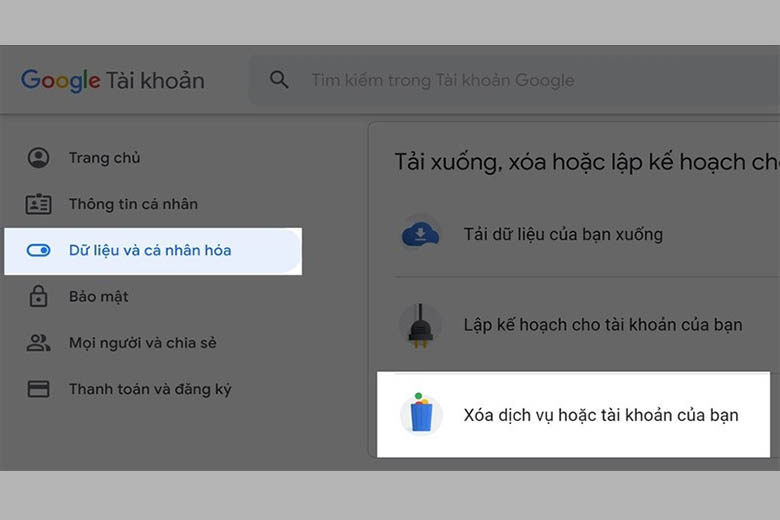Viewport: 780px width, 520px height.
Task: Click the Google logo in the header
Action: tap(61, 80)
